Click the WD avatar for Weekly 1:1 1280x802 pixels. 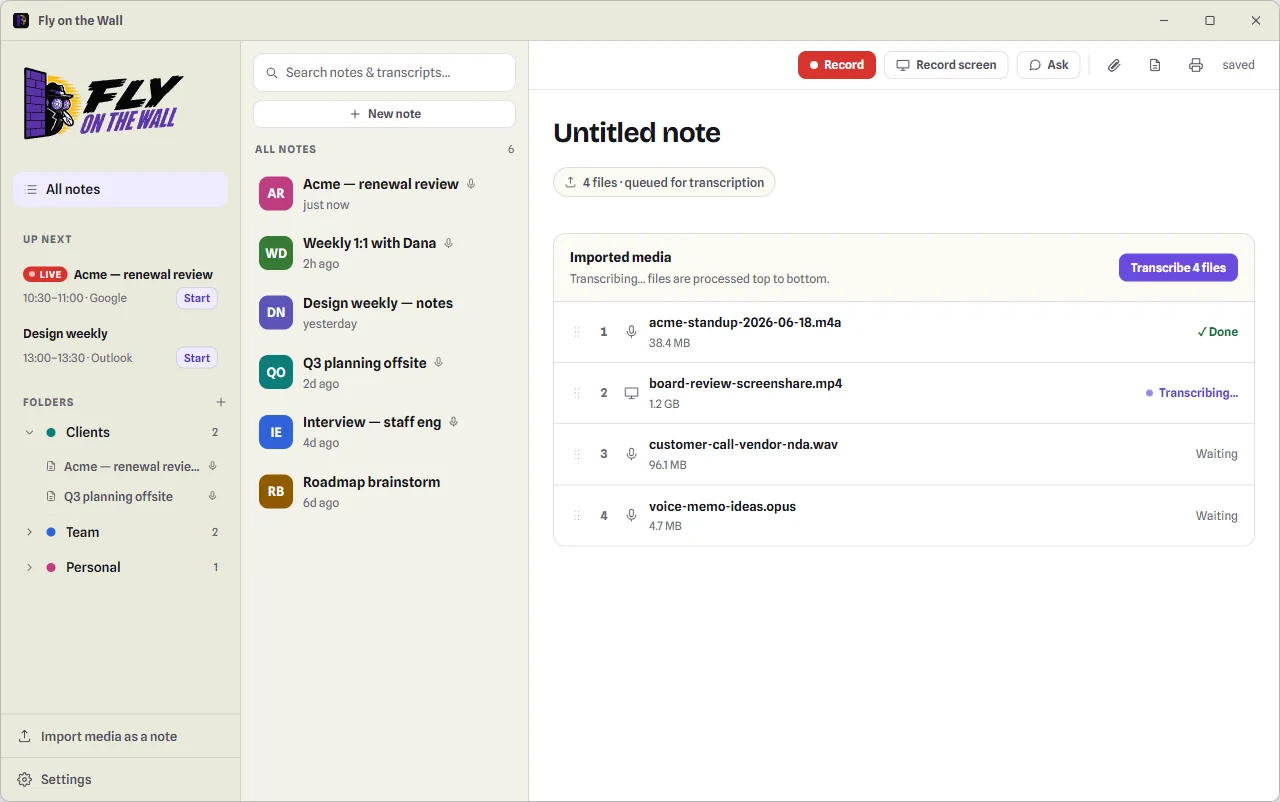point(276,253)
